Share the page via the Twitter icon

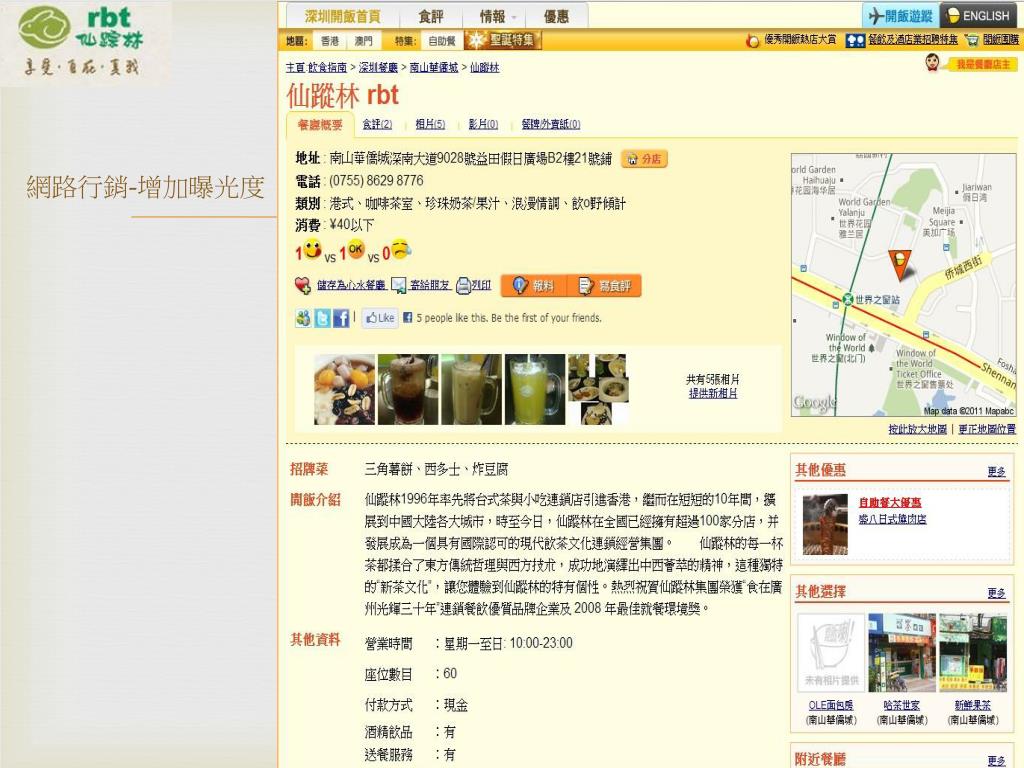click(x=323, y=318)
